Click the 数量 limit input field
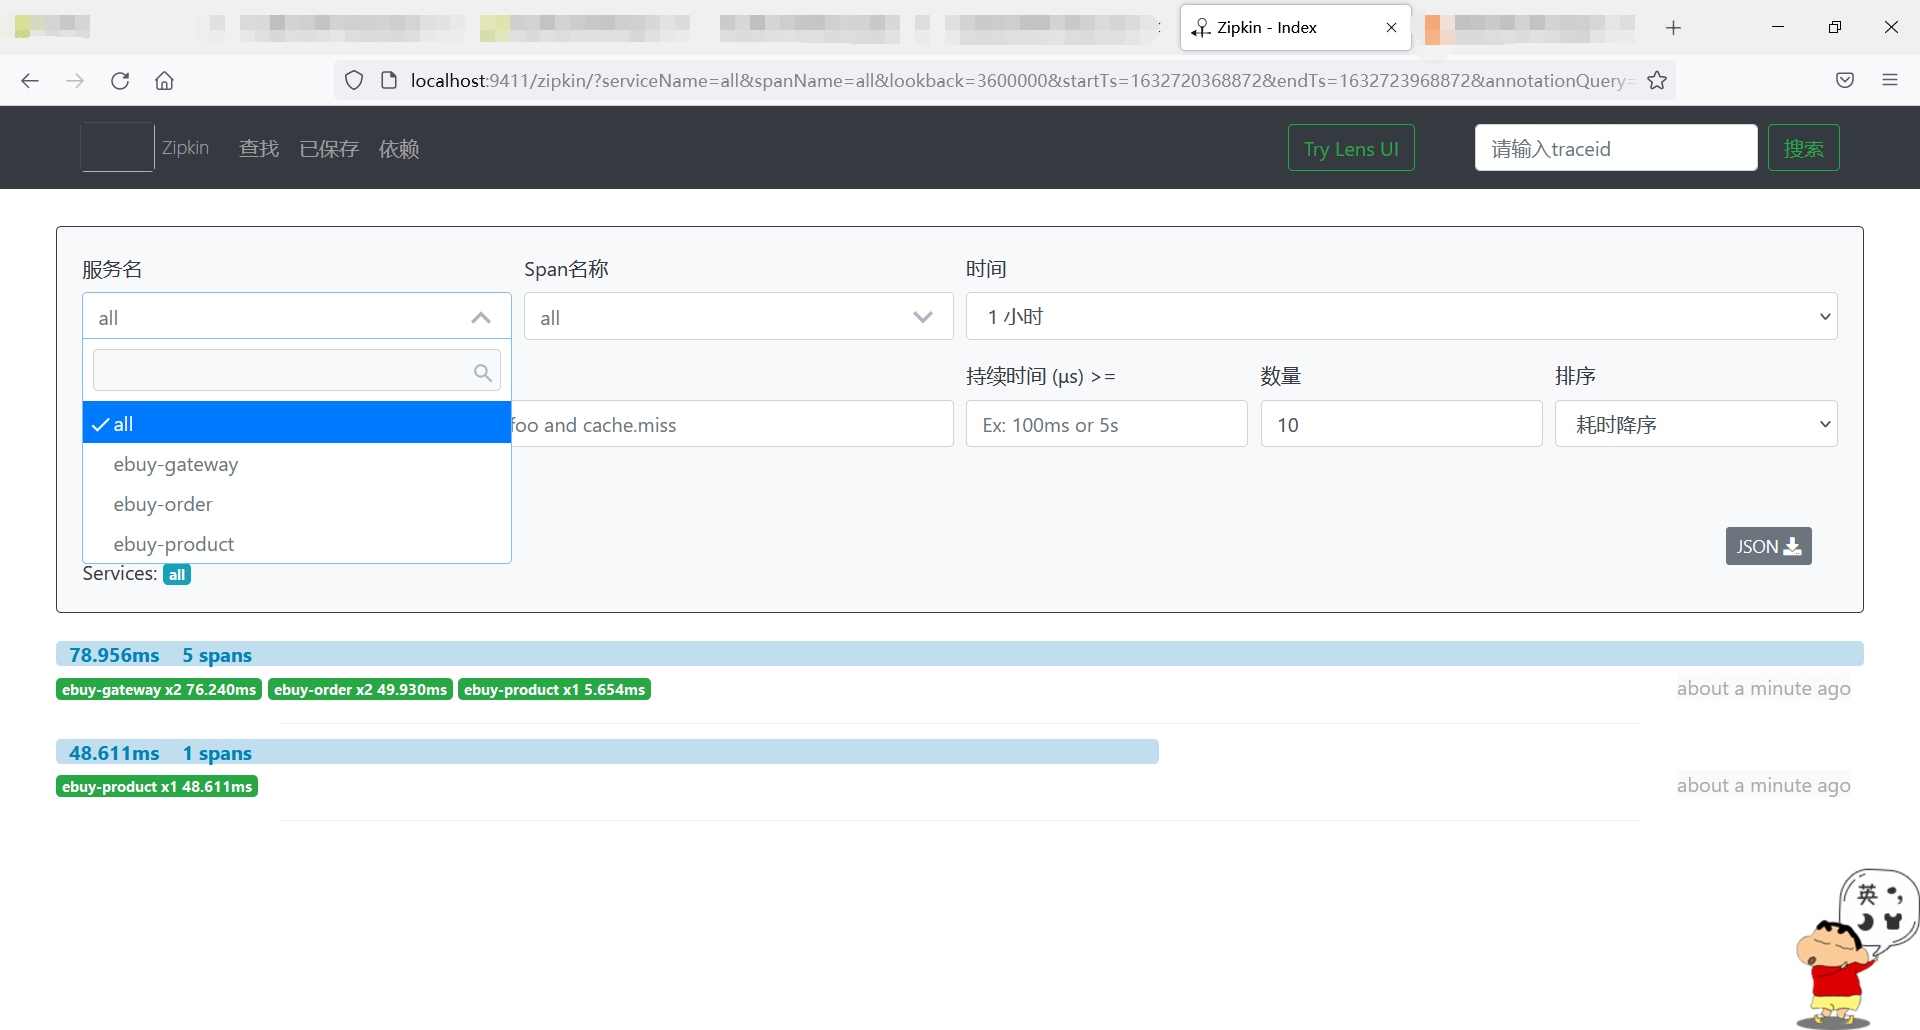Image resolution: width=1920 pixels, height=1030 pixels. coord(1401,424)
